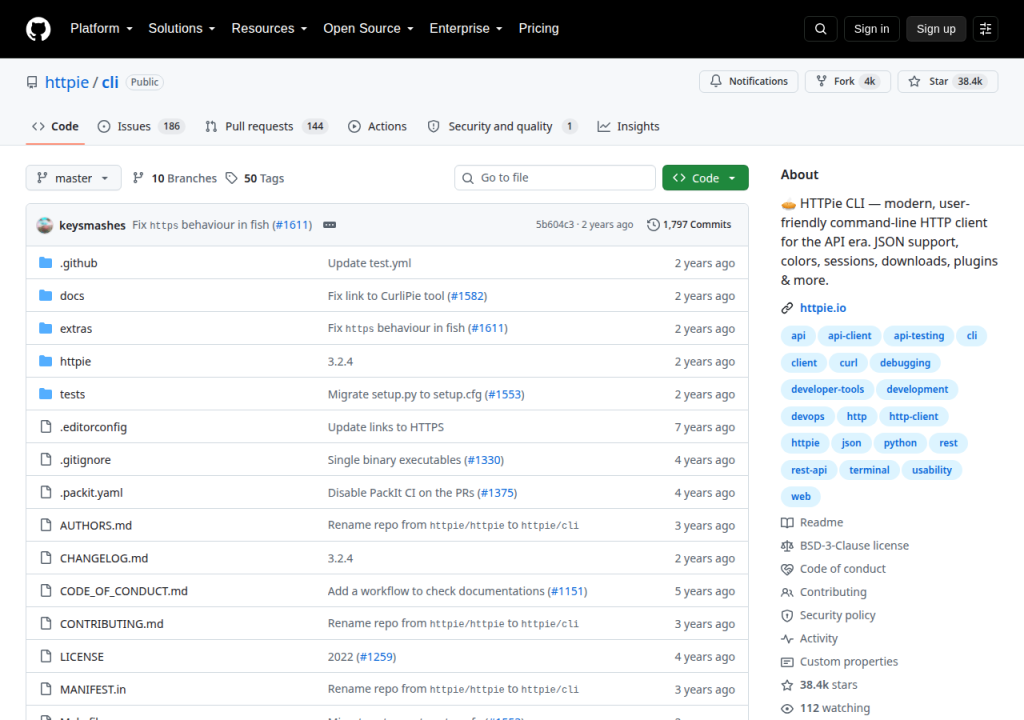This screenshot has height=720, width=1024.
Task: Switch to the Insights tab
Action: pos(628,126)
